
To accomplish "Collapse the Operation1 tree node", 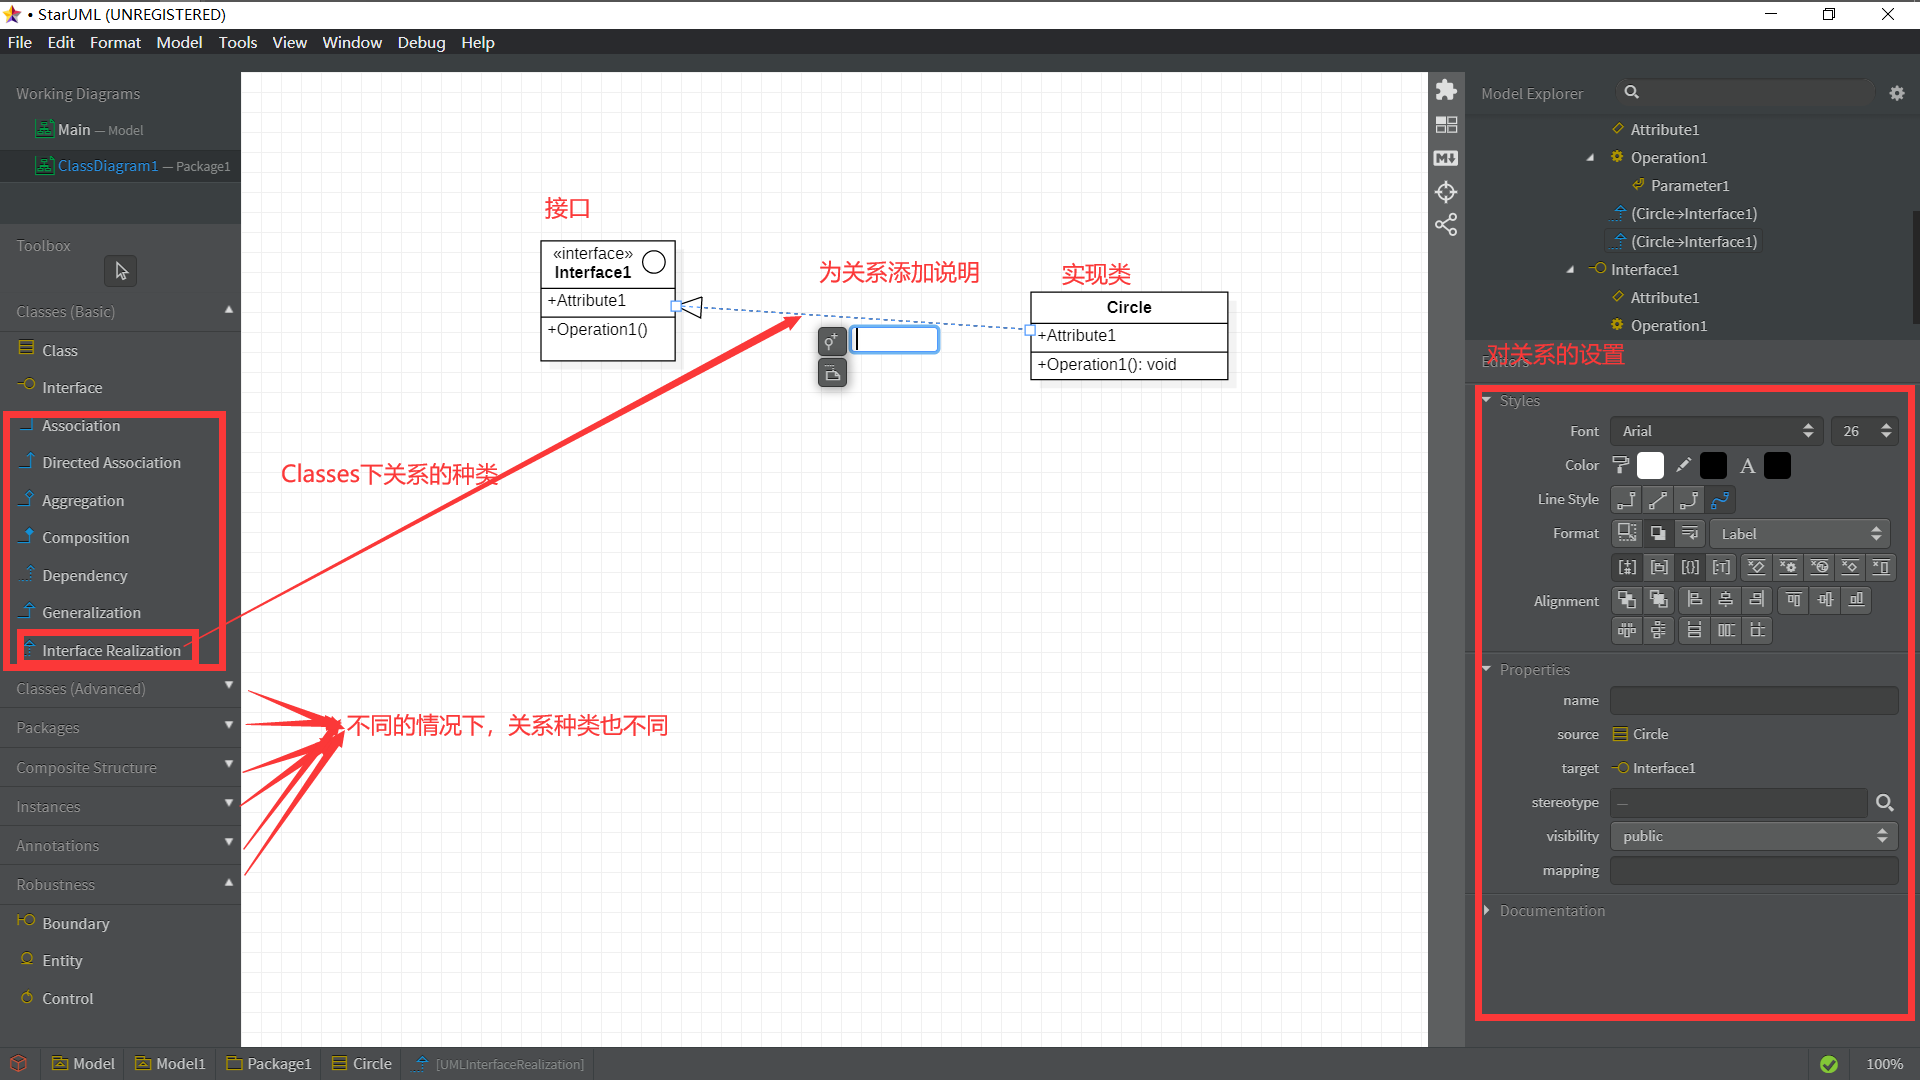I will pyautogui.click(x=1591, y=158).
